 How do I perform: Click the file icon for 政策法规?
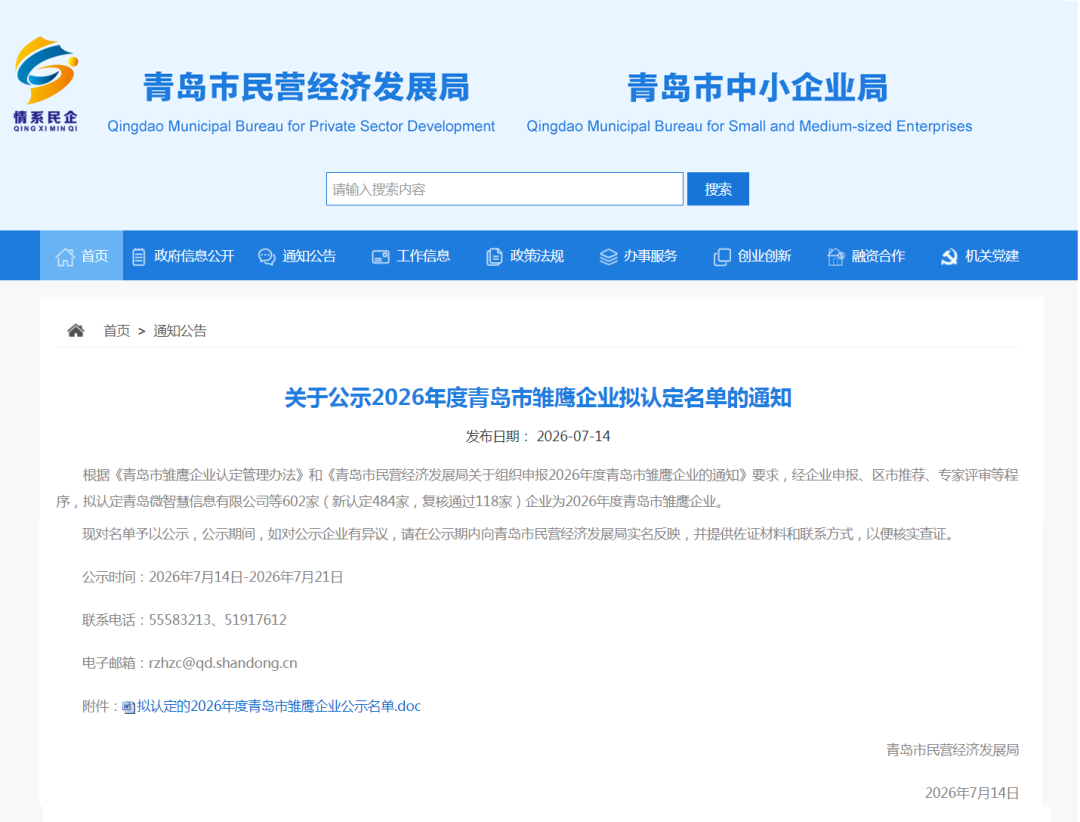coord(494,257)
